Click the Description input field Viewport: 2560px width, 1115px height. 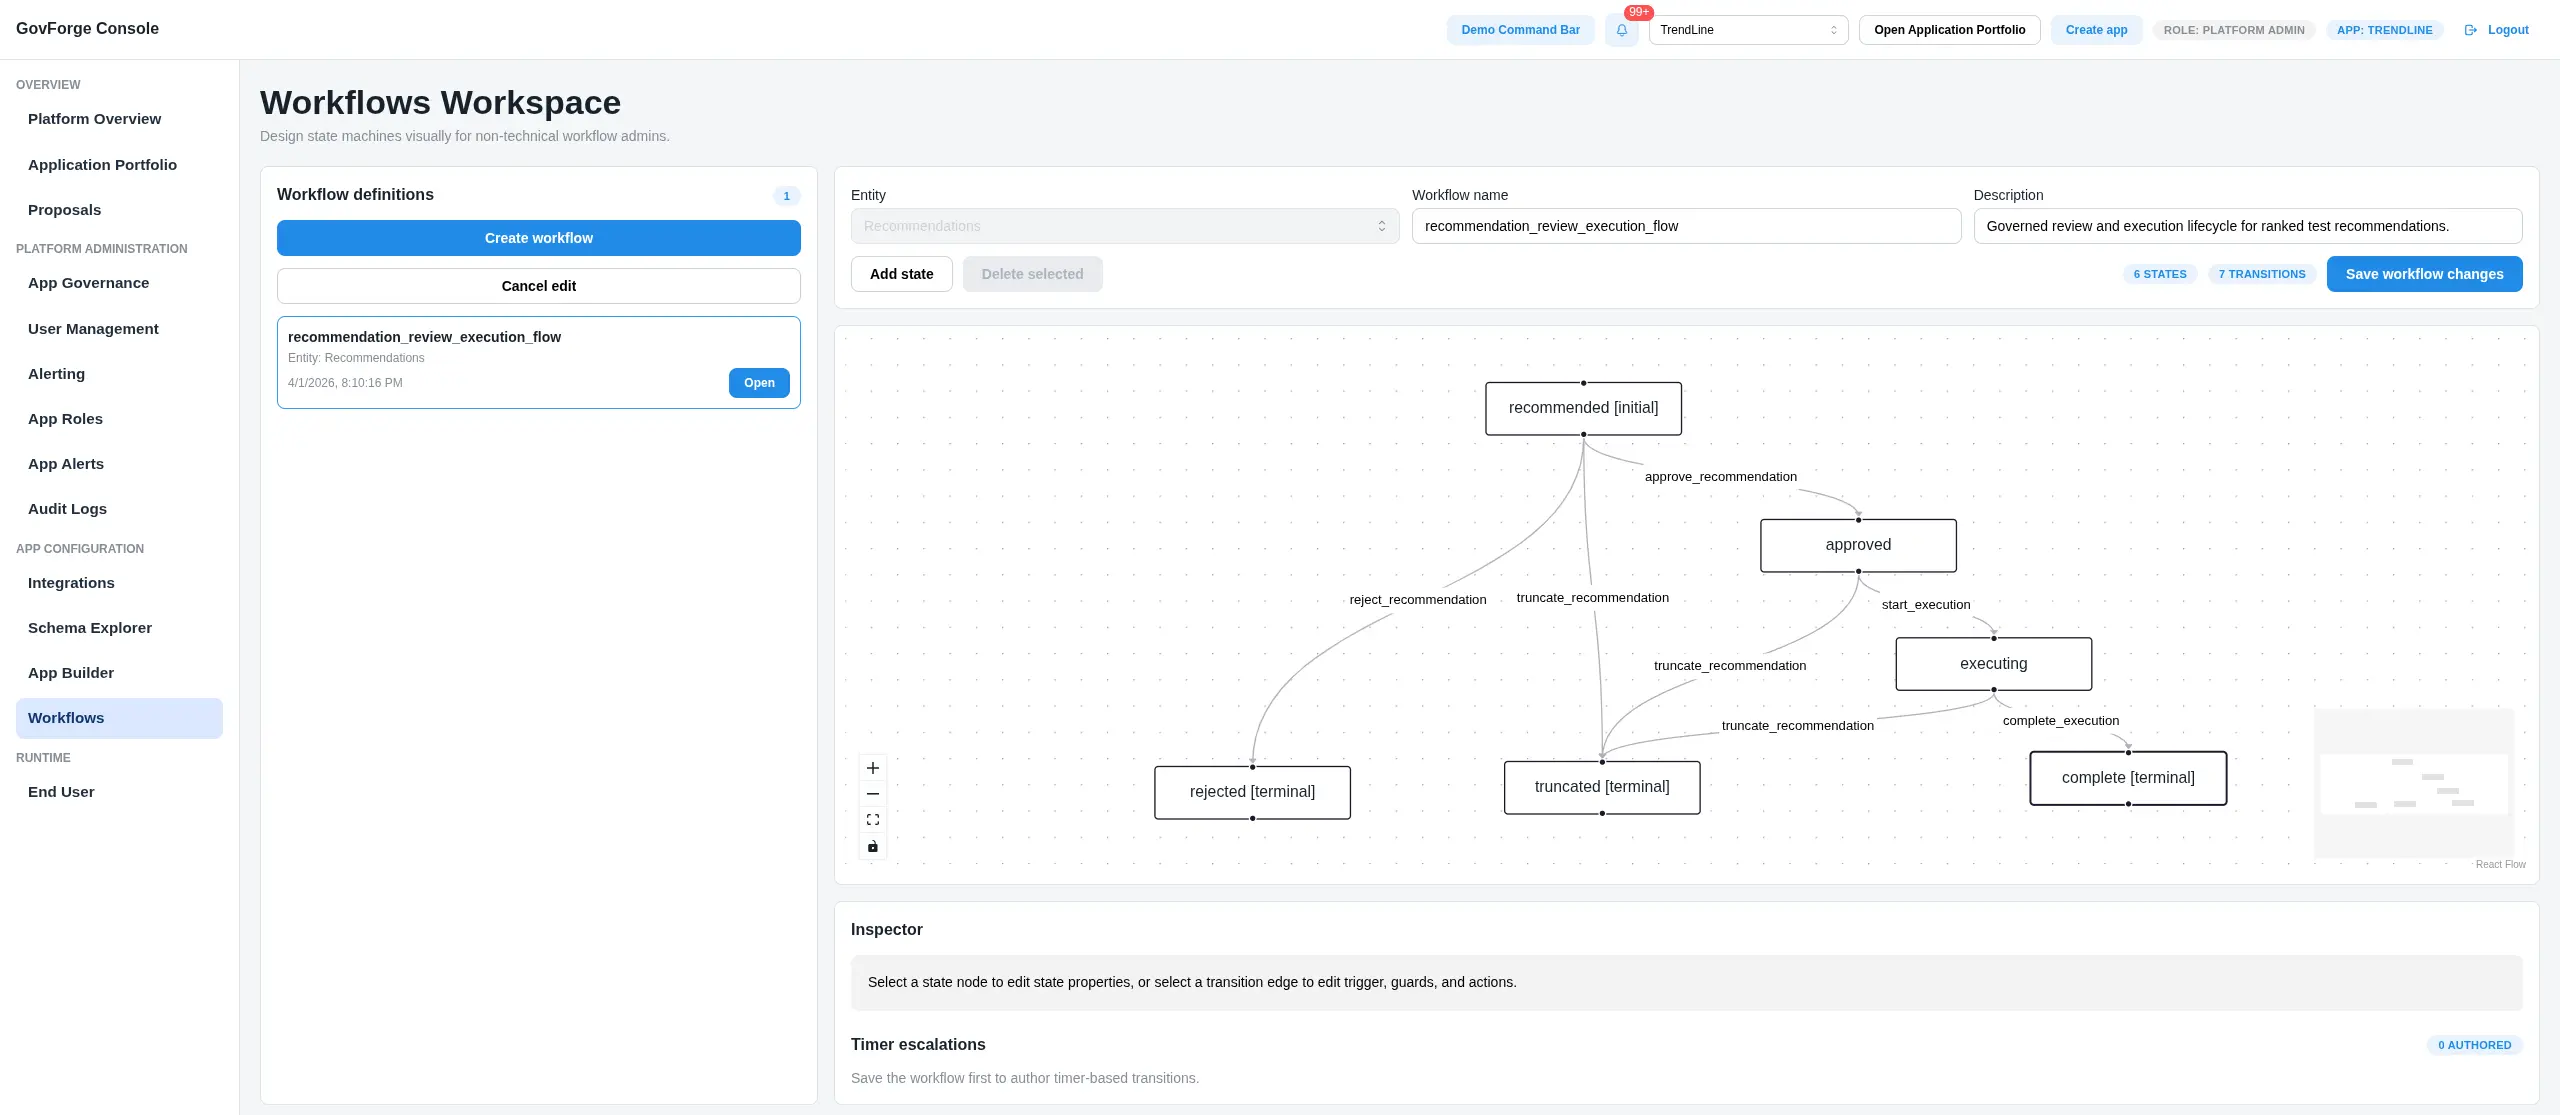(2247, 226)
